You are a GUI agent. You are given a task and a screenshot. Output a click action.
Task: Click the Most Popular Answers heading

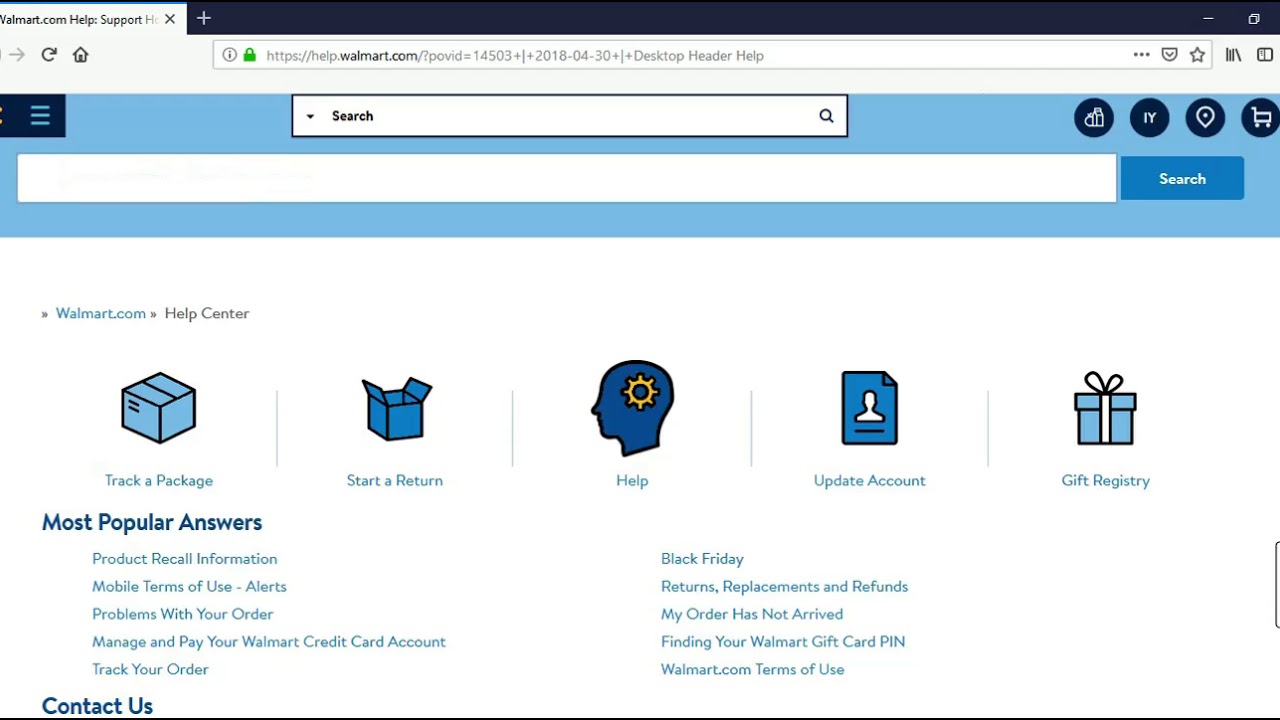[152, 522]
